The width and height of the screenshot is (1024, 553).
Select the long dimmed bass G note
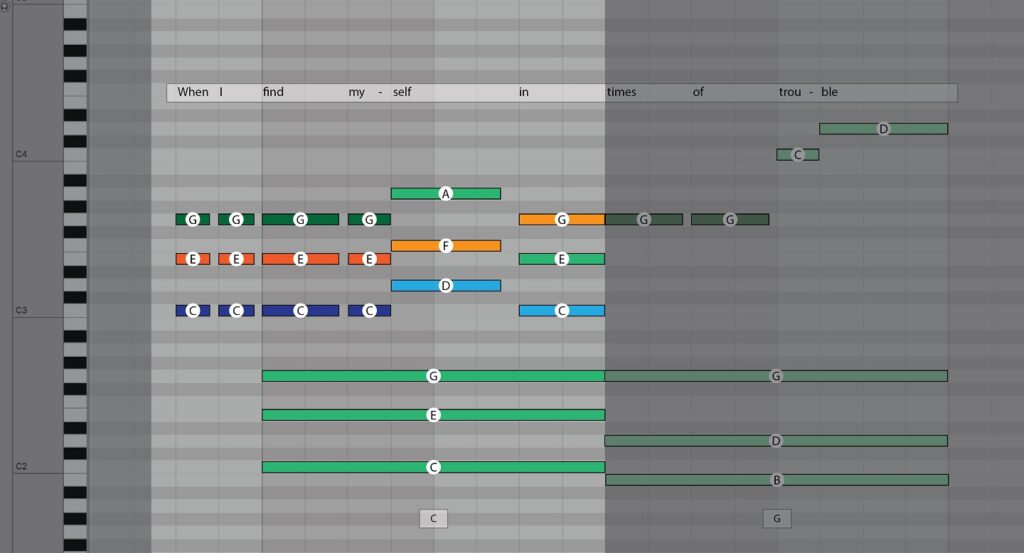pos(776,376)
